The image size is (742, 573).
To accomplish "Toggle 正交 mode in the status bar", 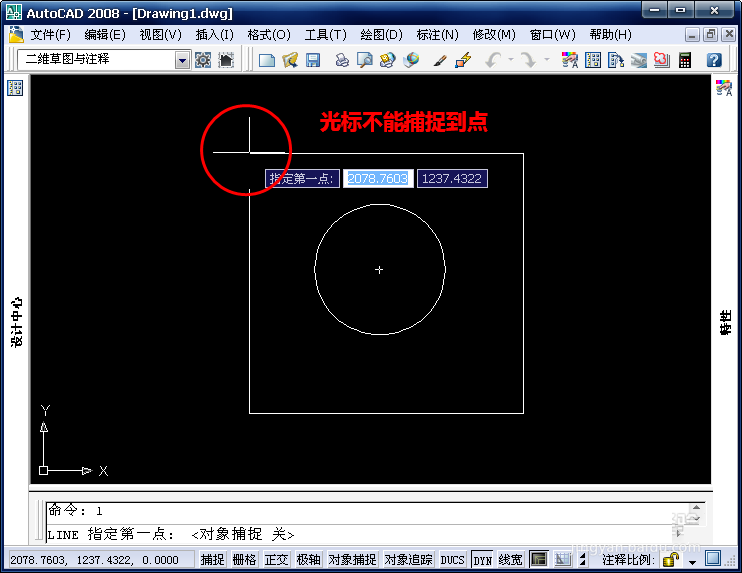I will (x=276, y=560).
